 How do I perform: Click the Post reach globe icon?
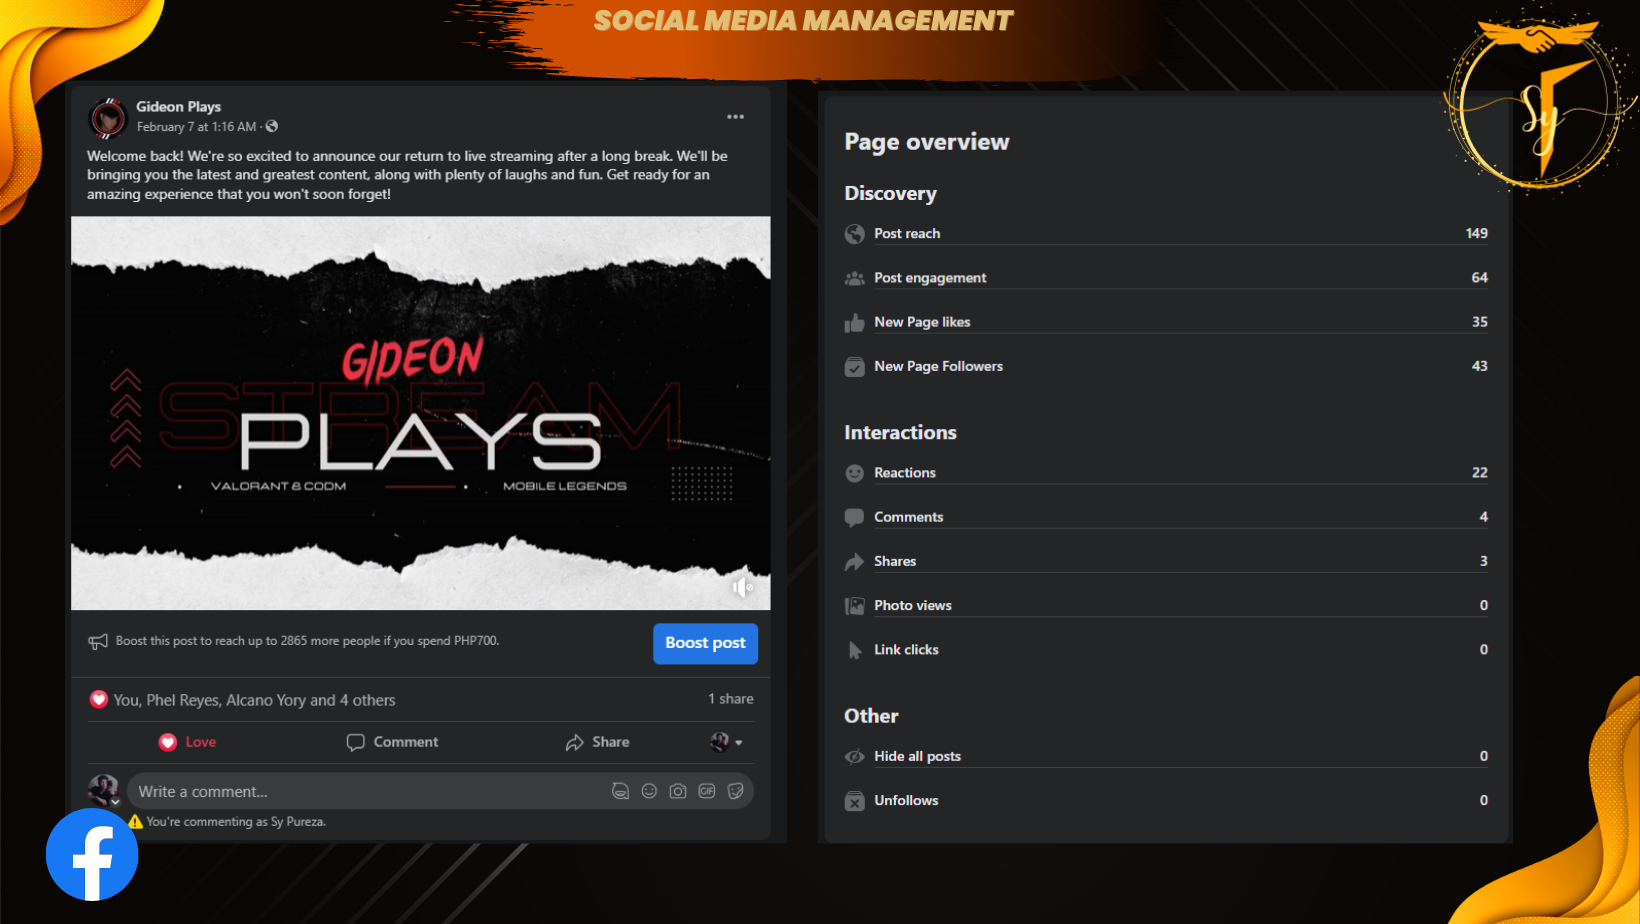coord(855,234)
